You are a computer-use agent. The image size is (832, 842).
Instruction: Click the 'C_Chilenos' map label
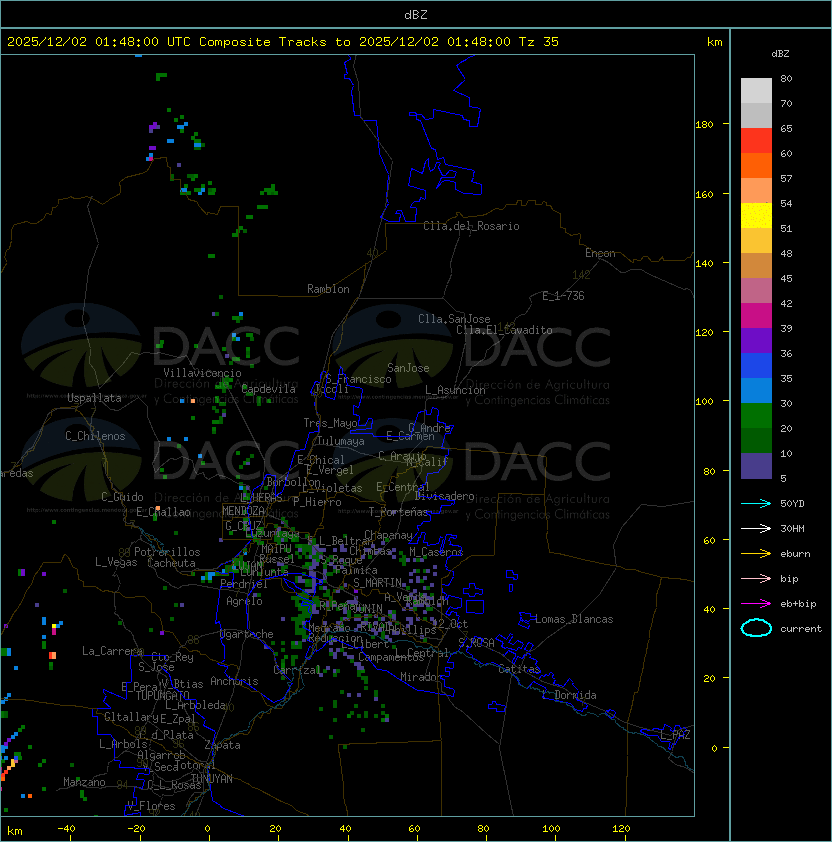pyautogui.click(x=95, y=436)
